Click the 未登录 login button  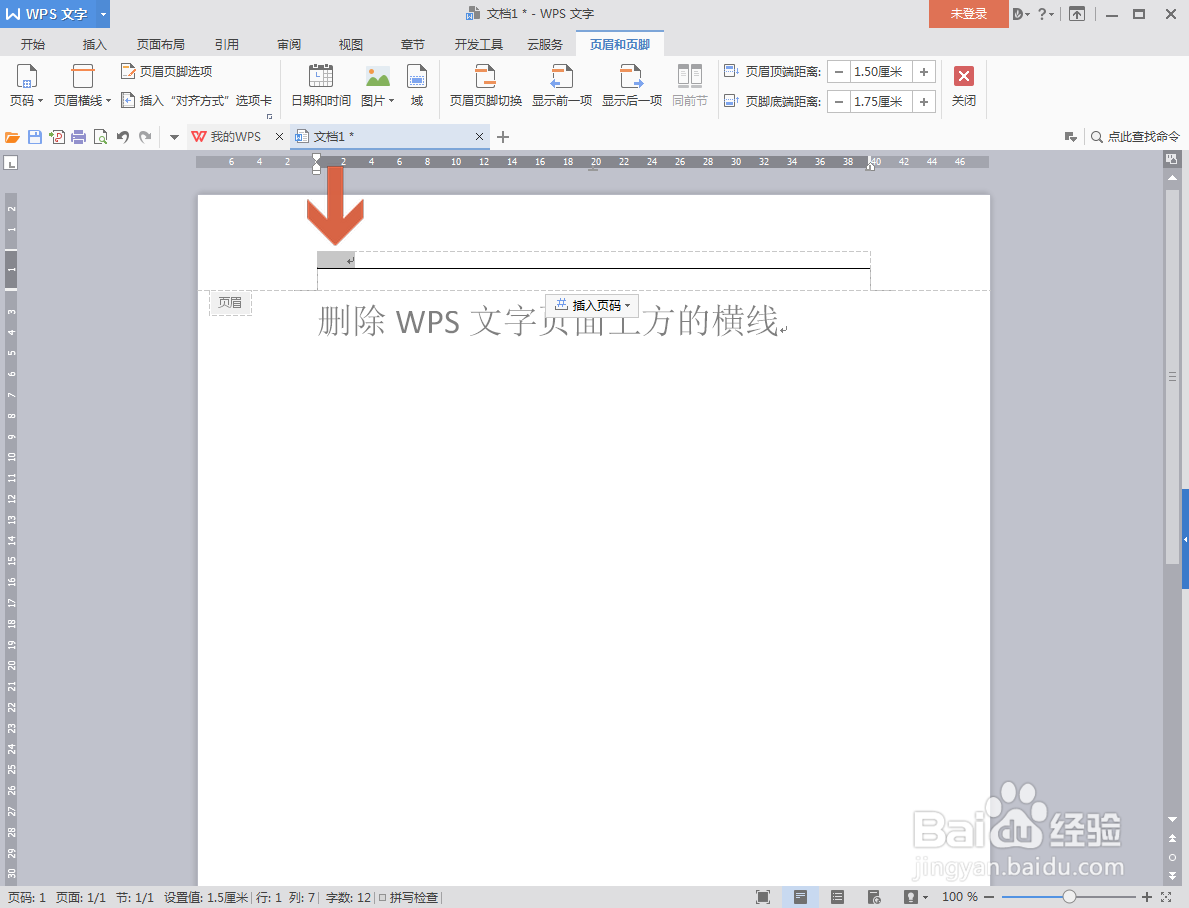[968, 14]
